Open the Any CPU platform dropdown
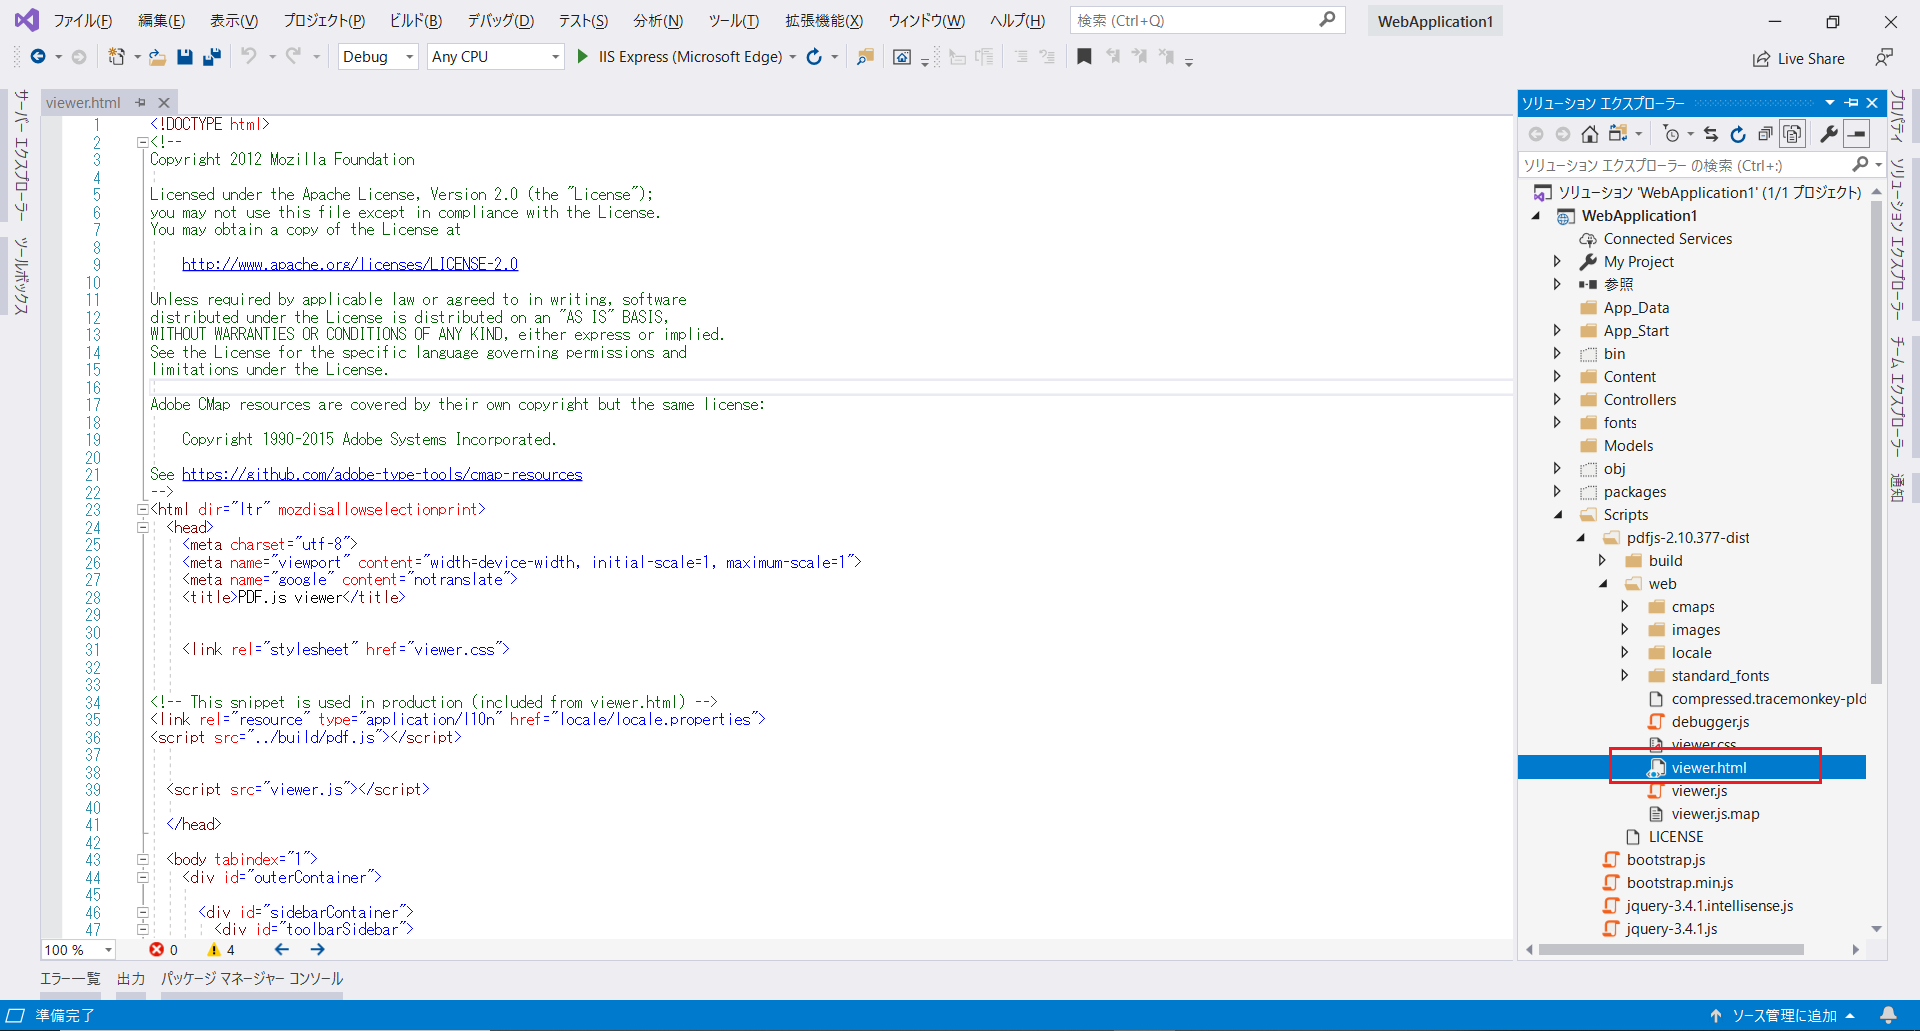The image size is (1920, 1031). click(x=494, y=57)
